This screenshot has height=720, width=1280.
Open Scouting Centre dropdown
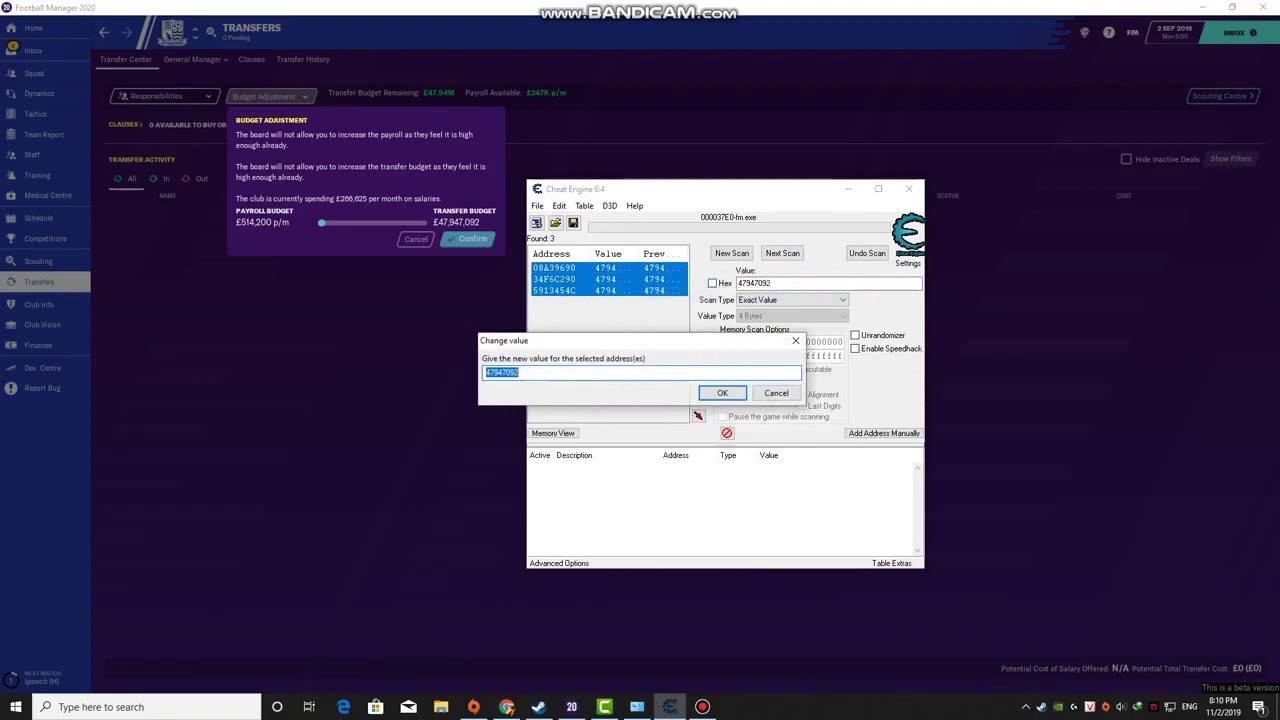click(x=1224, y=96)
